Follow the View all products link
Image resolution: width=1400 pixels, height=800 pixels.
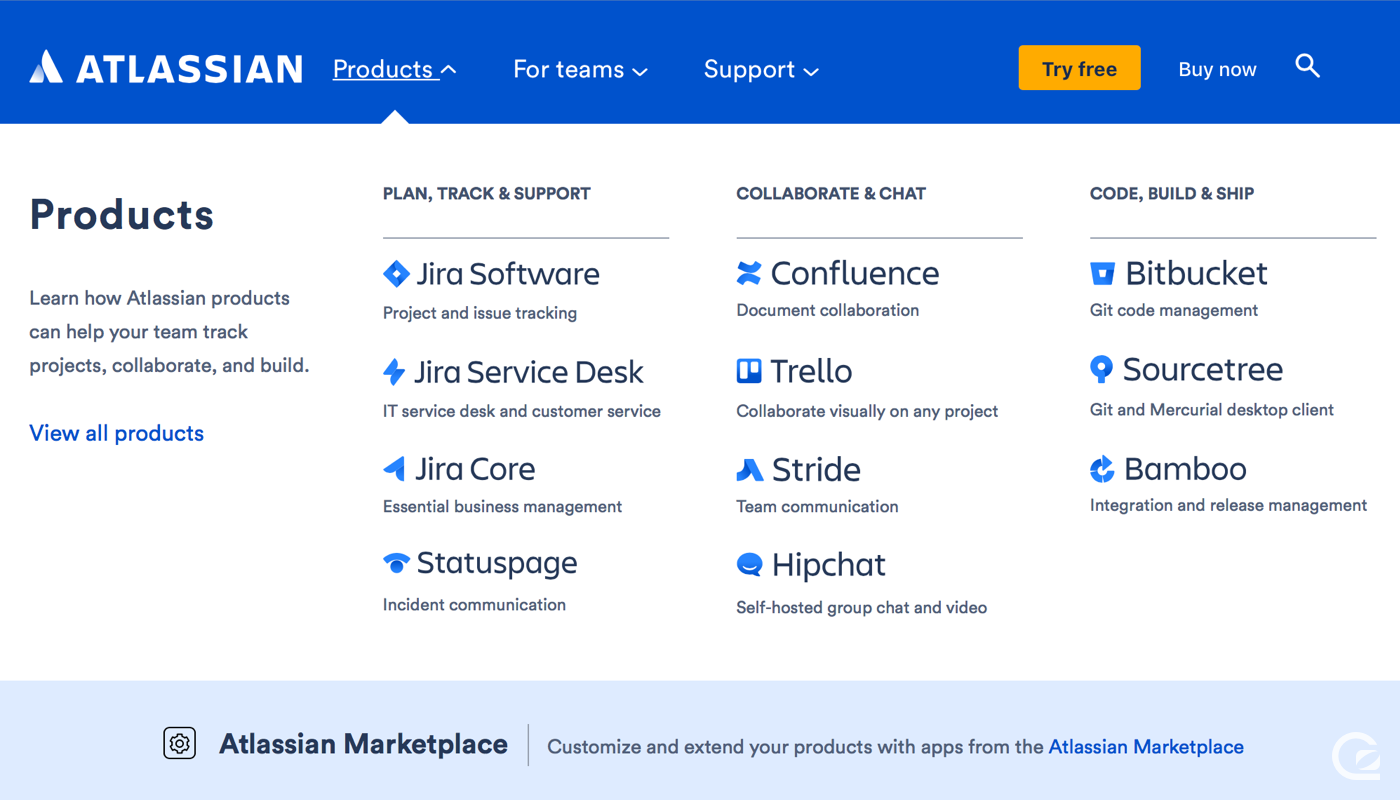coord(117,433)
